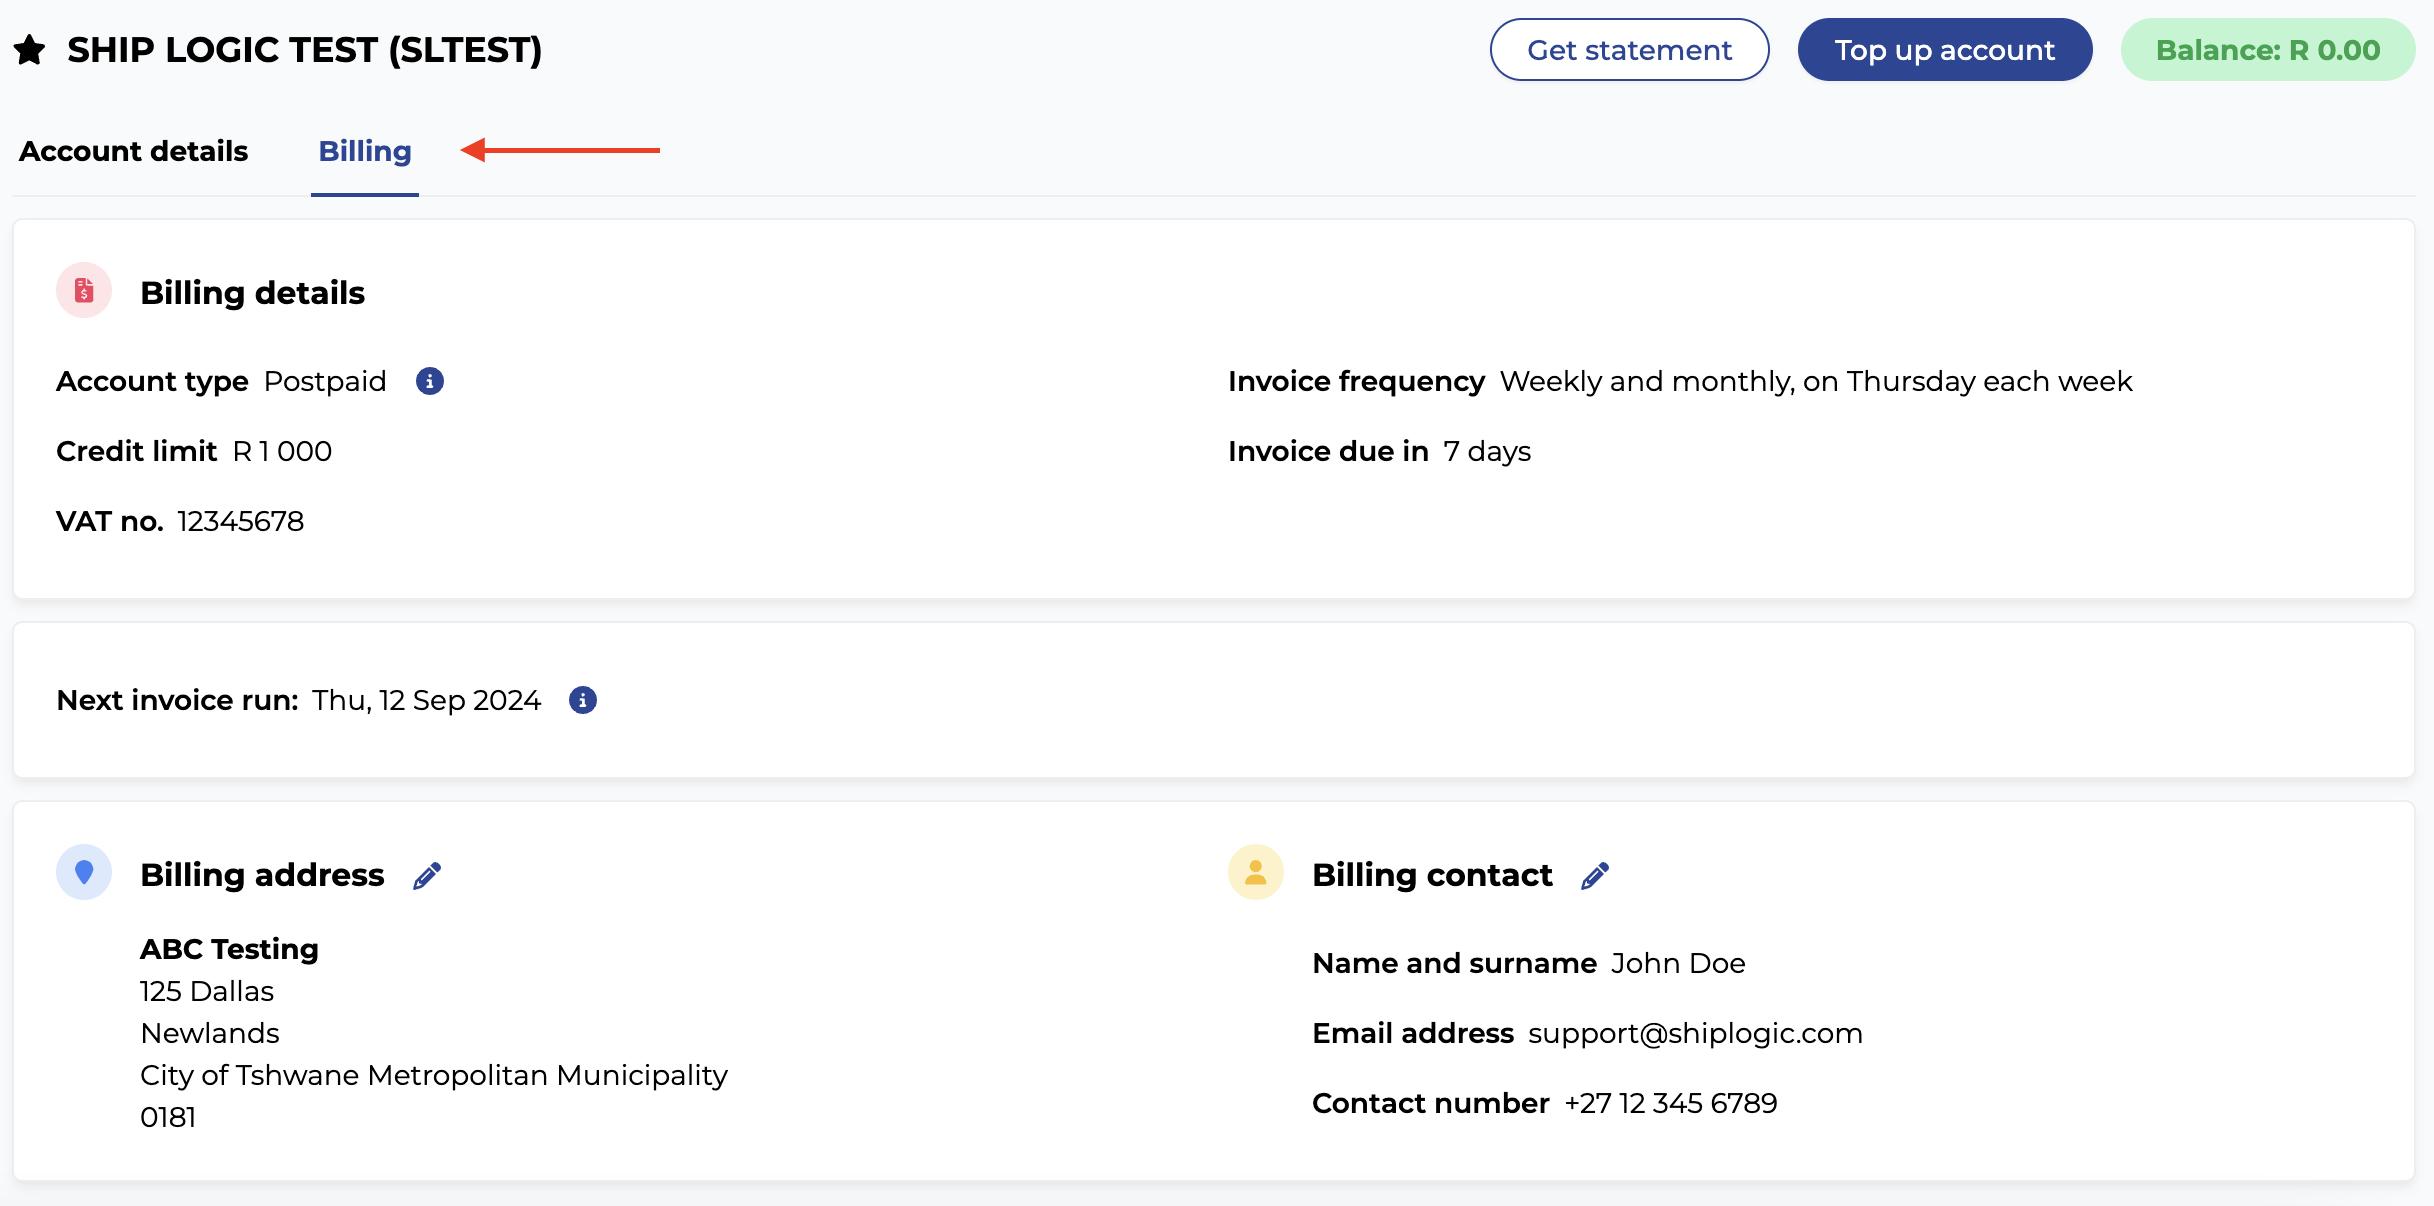Click the contact number +27 12 345 6789
Viewport: 2434px width, 1206px height.
coord(1671,1103)
